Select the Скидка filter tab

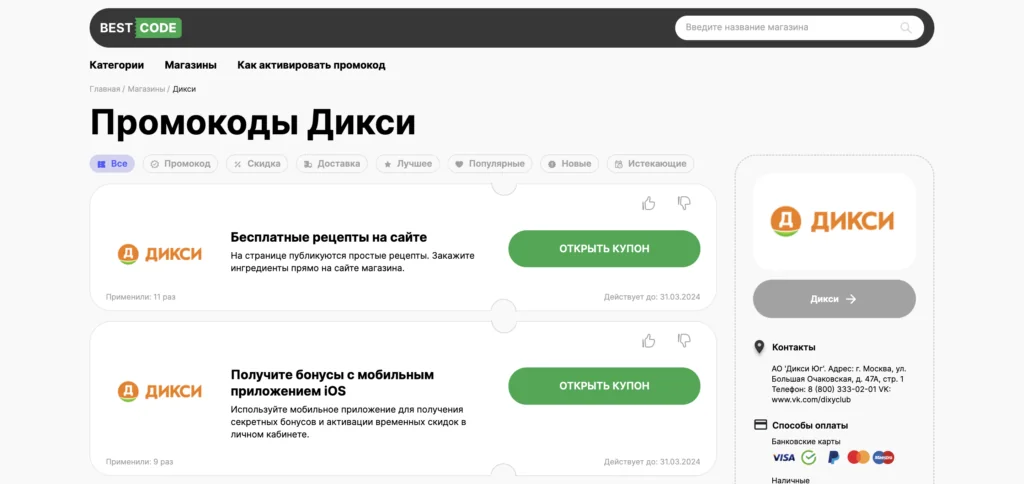[x=257, y=164]
